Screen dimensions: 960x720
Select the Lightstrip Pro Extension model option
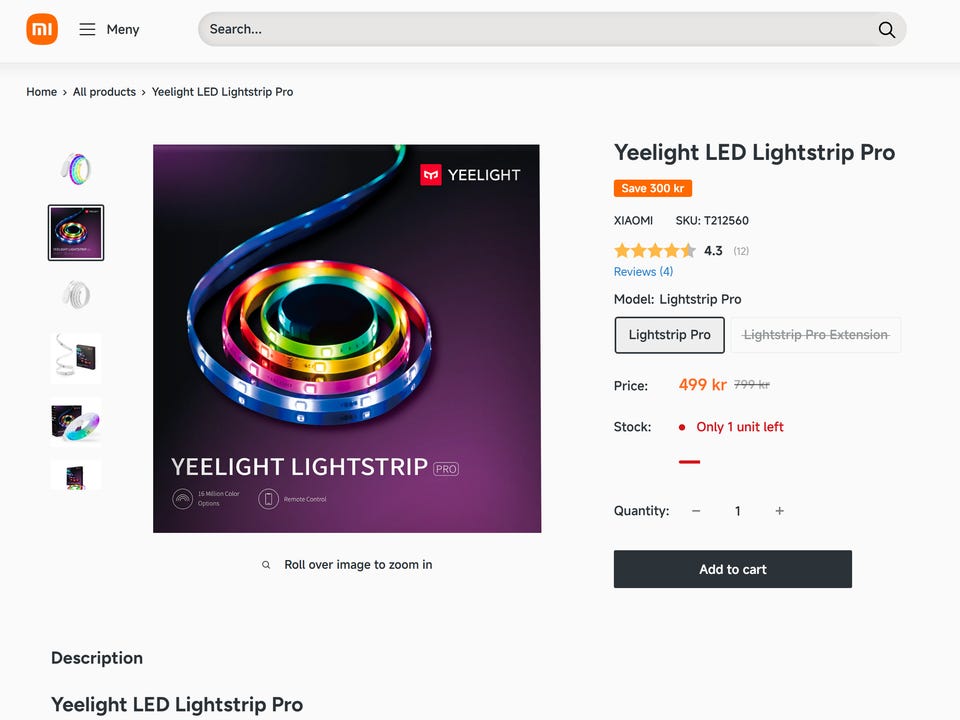(815, 335)
